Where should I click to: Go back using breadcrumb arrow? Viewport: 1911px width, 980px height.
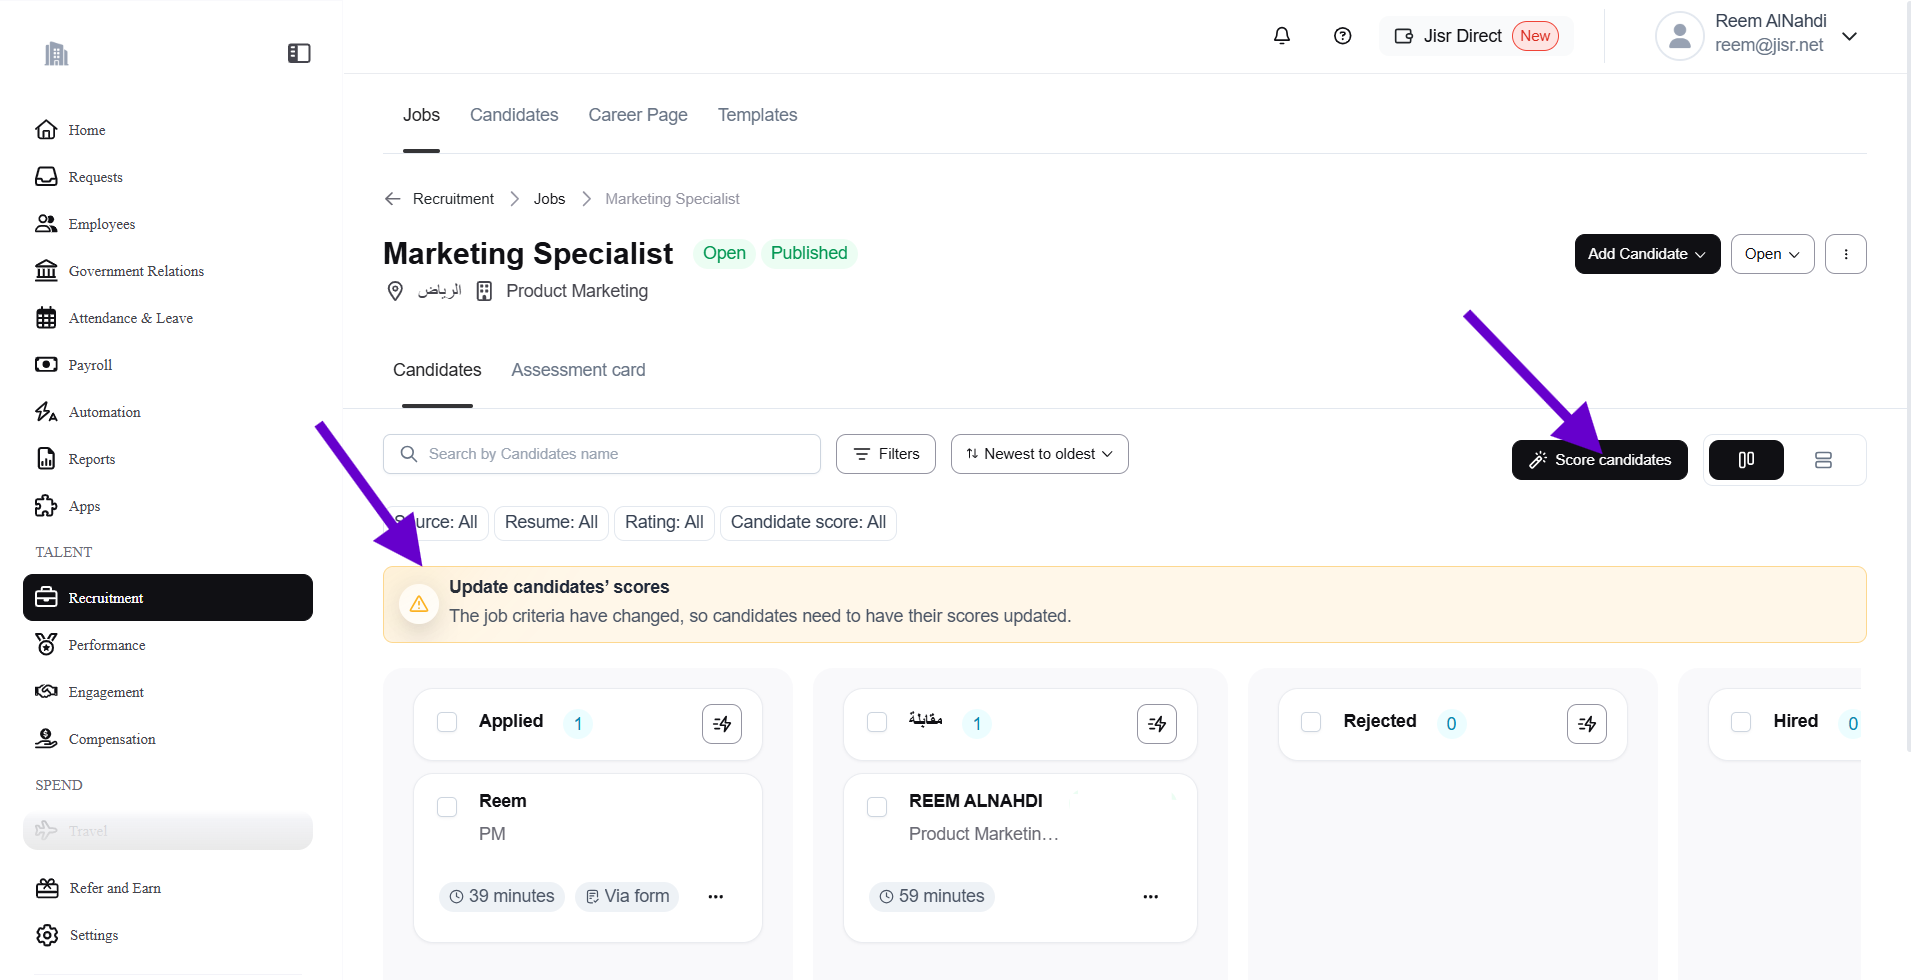click(x=393, y=199)
